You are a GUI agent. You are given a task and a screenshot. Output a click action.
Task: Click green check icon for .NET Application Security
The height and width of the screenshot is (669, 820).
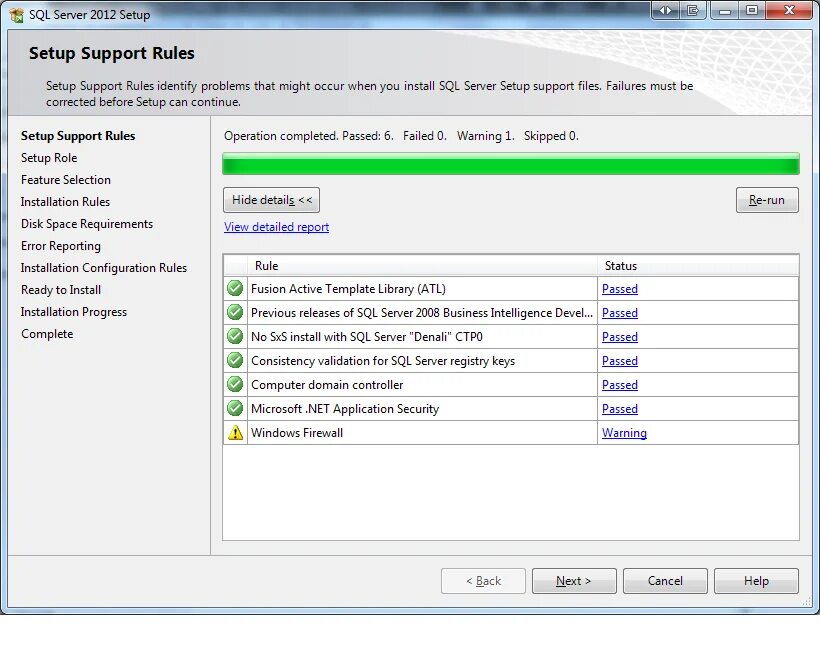point(235,409)
